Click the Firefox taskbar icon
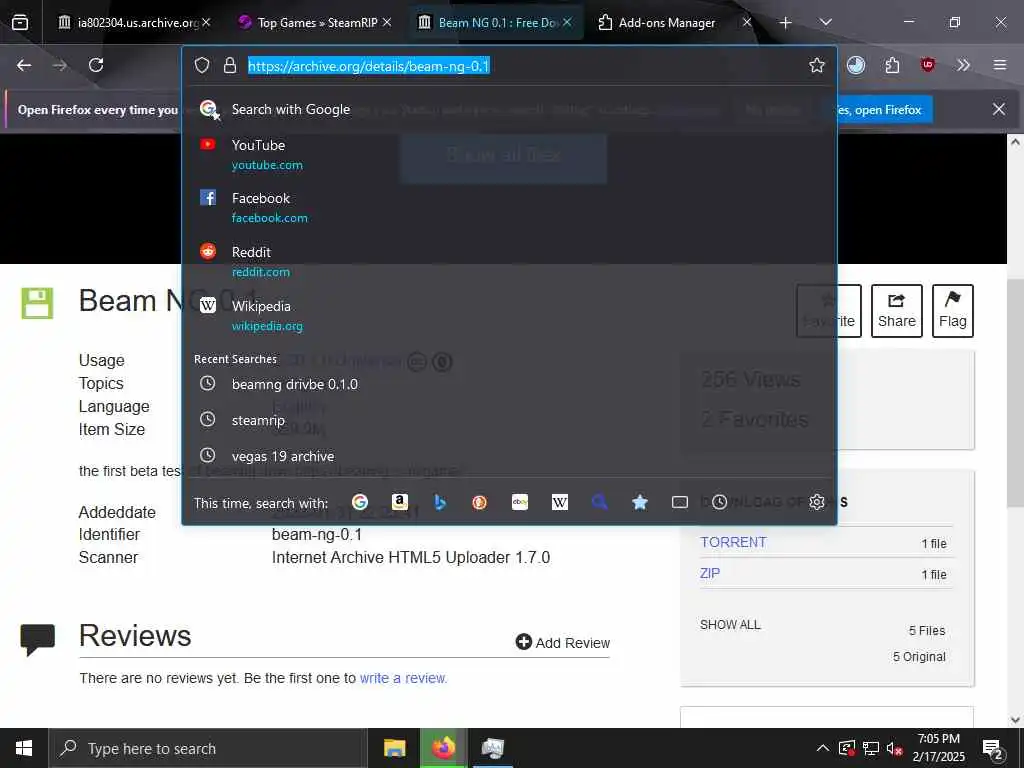This screenshot has width=1024, height=768. click(443, 748)
